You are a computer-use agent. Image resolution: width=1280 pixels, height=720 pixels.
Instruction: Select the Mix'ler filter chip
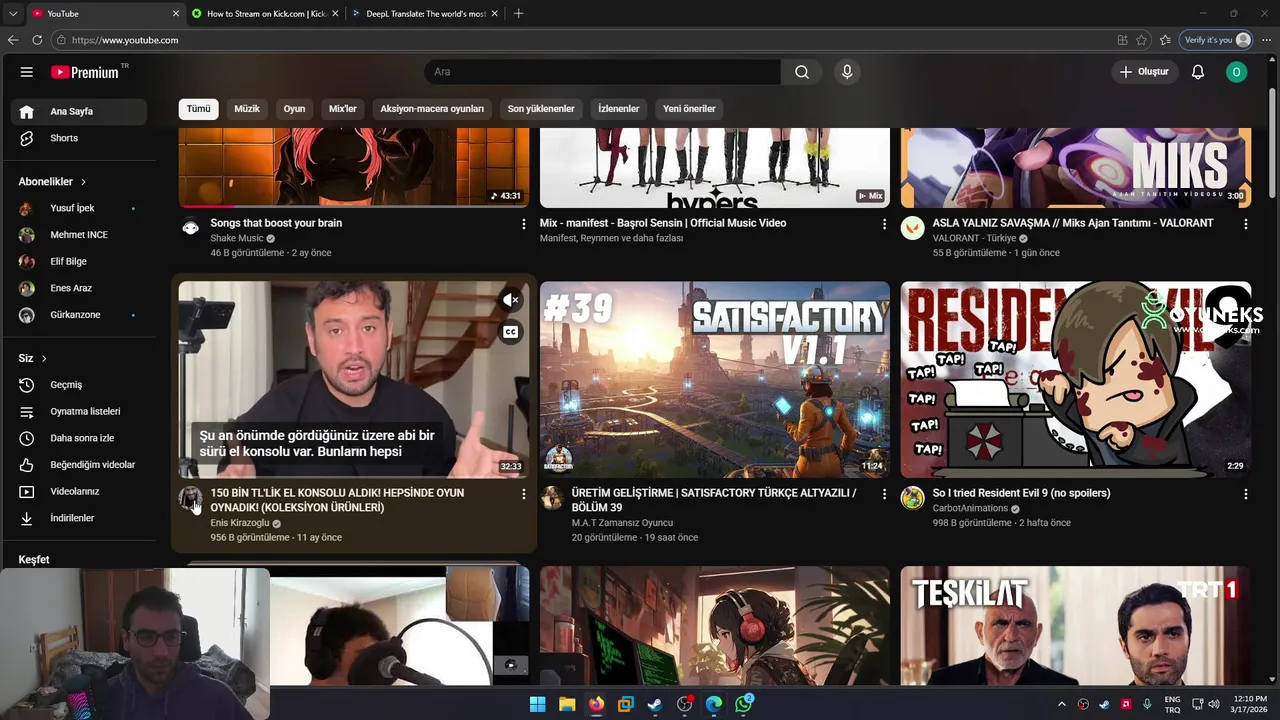coord(343,109)
